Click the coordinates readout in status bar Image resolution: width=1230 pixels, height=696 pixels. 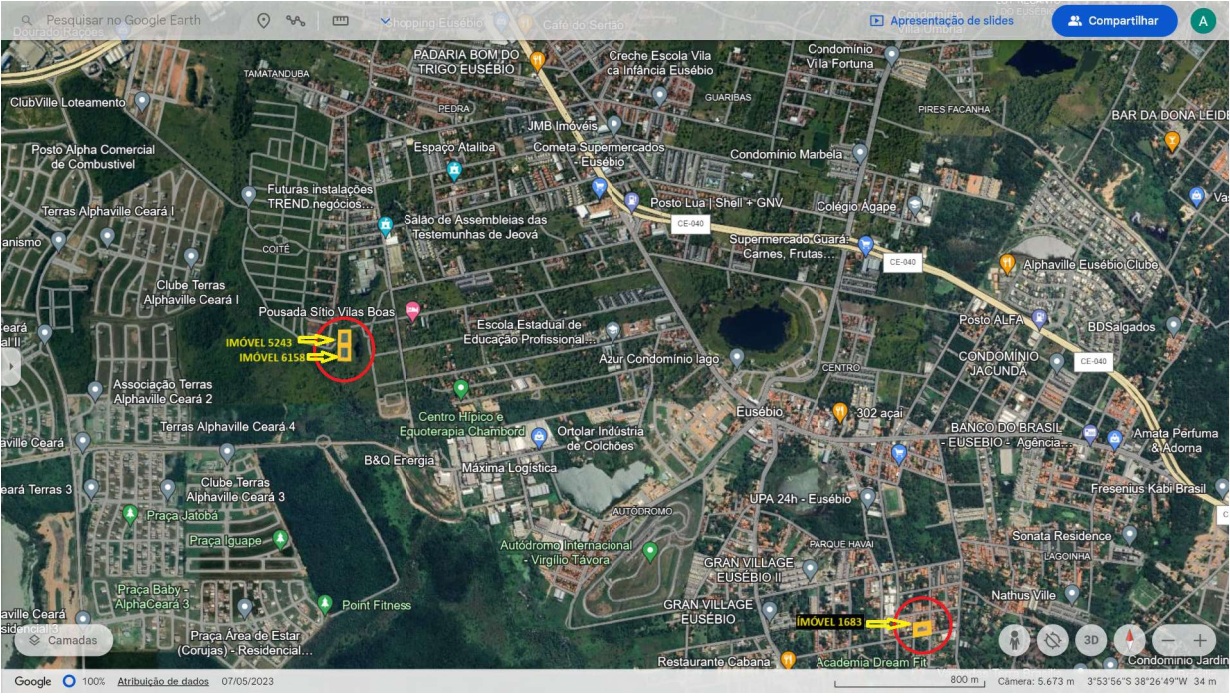click(x=1135, y=681)
